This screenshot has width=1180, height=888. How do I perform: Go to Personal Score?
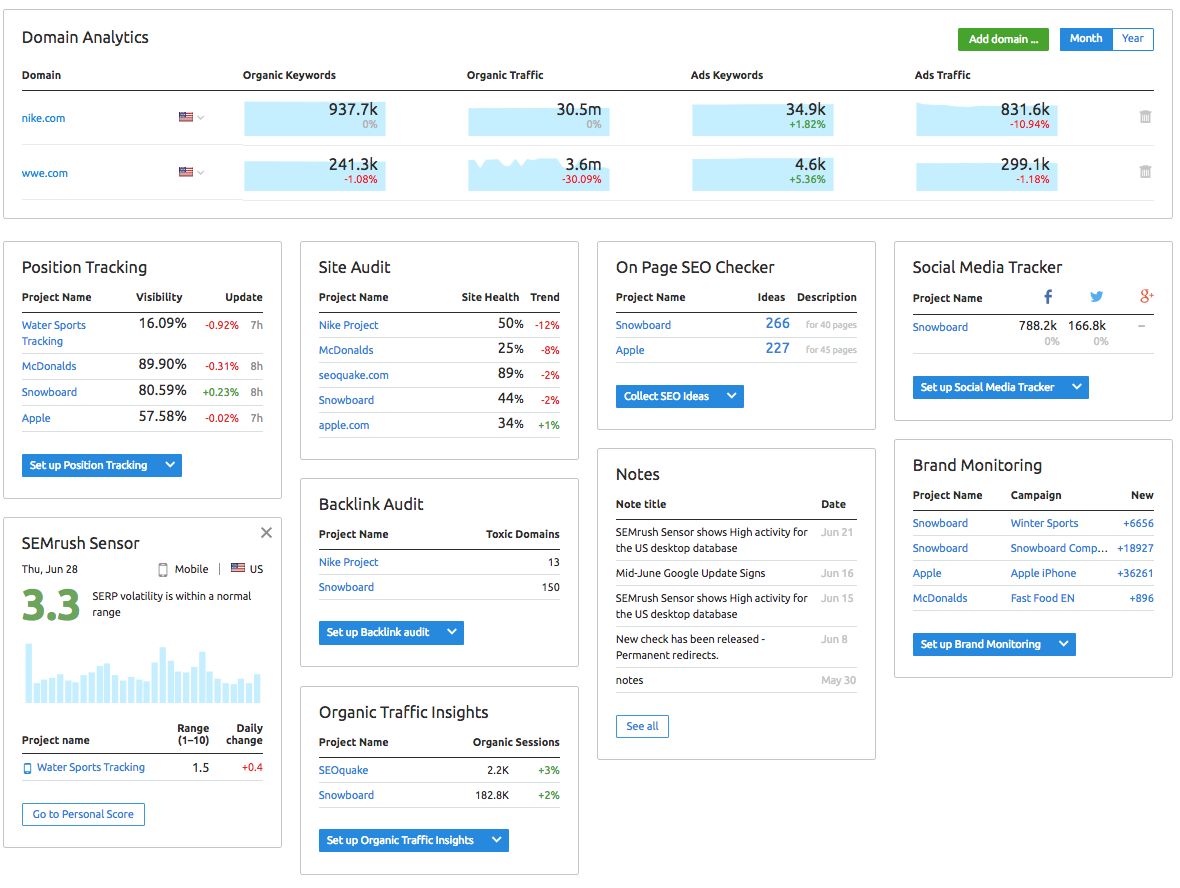coord(83,814)
